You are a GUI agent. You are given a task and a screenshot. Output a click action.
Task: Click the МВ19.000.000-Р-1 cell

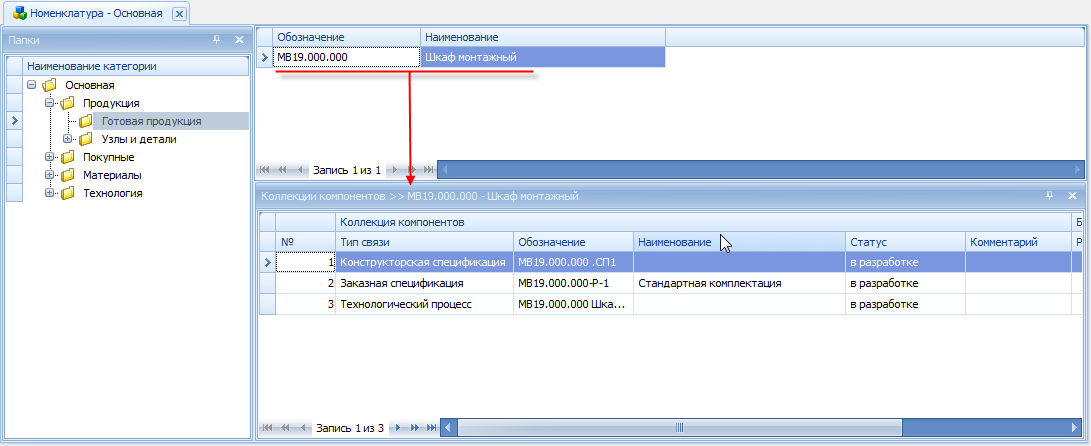[x=573, y=283]
